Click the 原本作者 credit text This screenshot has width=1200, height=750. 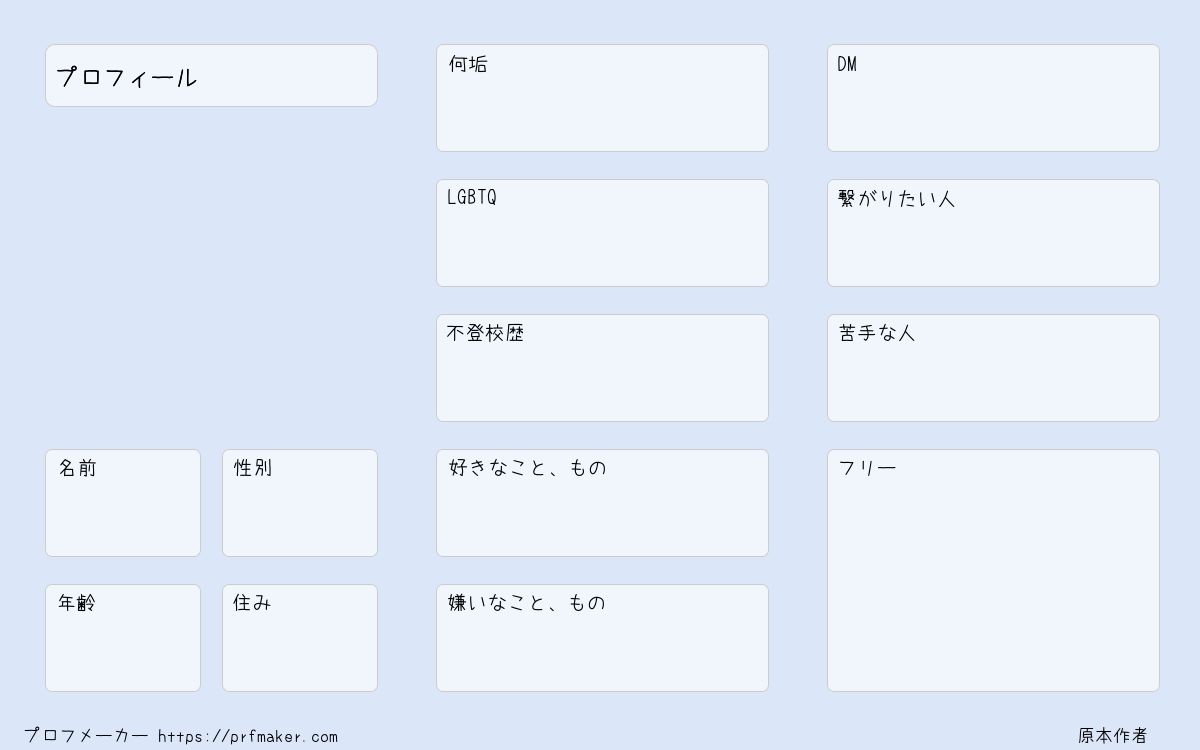[1112, 736]
